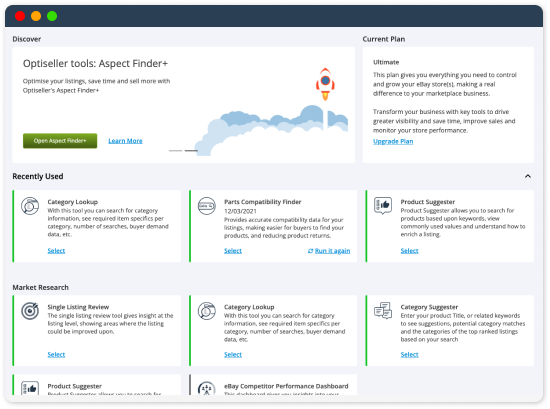Click the Discover section heading
The image size is (550, 409).
point(27,39)
